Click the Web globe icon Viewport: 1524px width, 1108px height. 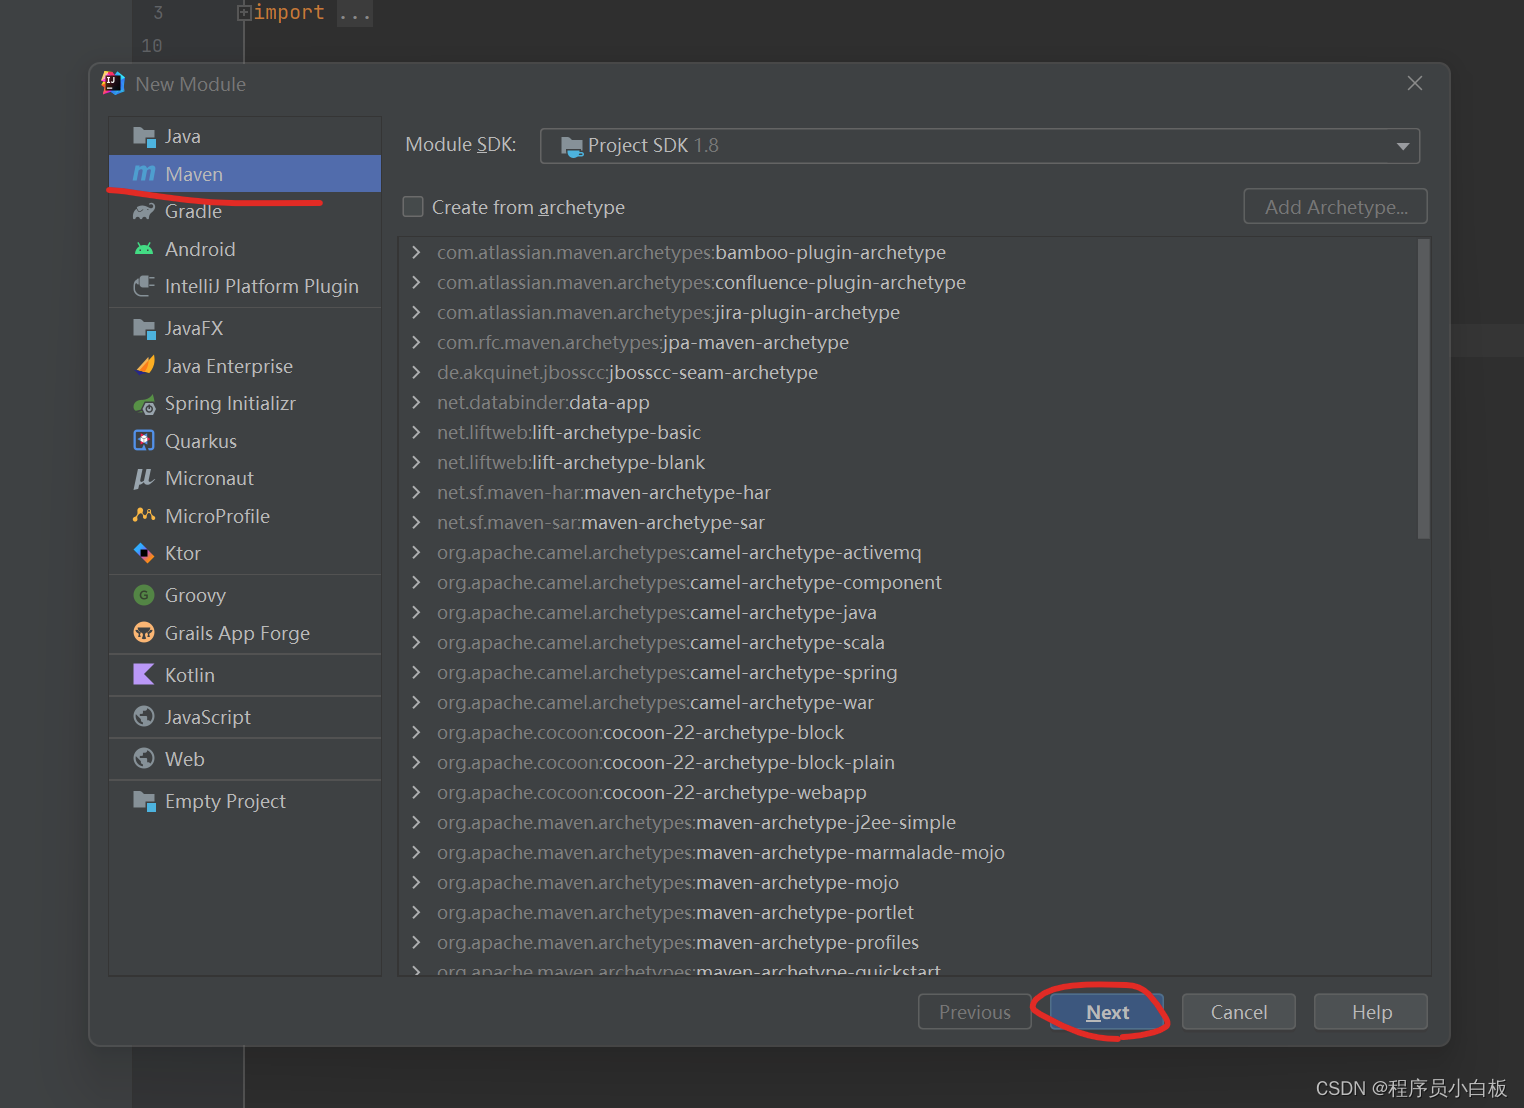tap(144, 759)
